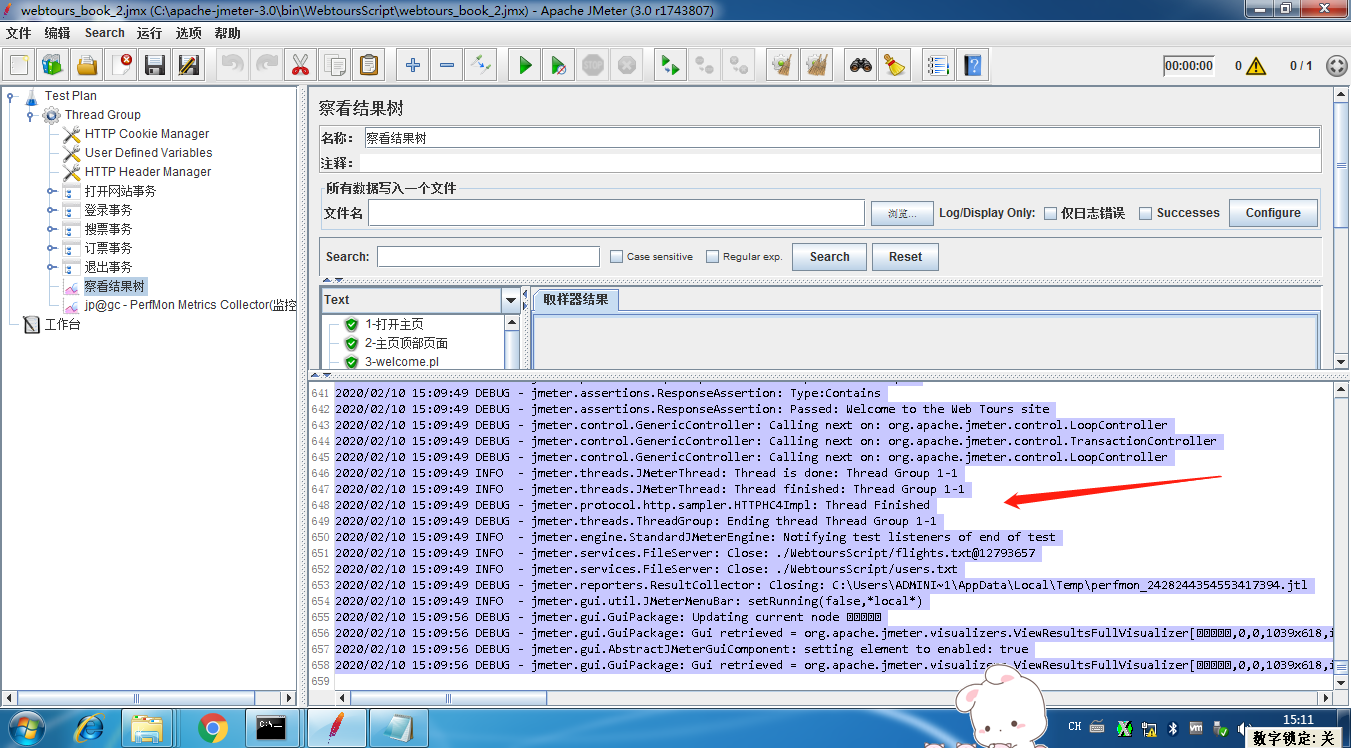Viewport: 1351px width, 748px height.
Task: Open the Search menu
Action: (x=104, y=33)
